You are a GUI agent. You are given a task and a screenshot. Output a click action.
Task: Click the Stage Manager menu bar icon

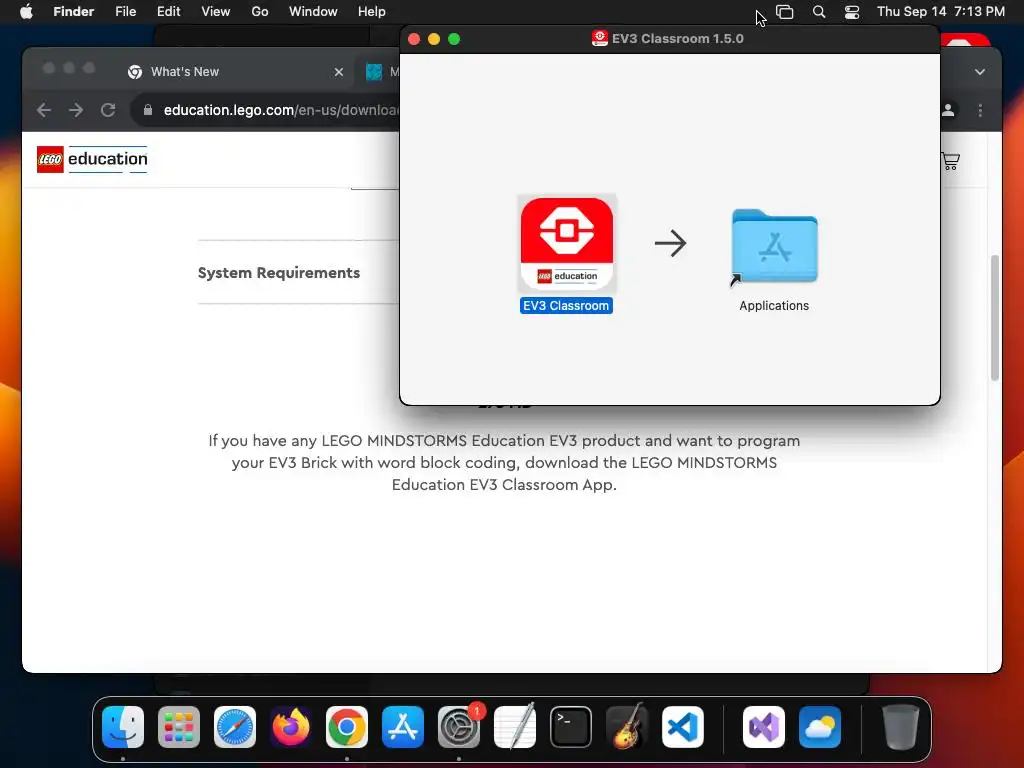point(784,12)
